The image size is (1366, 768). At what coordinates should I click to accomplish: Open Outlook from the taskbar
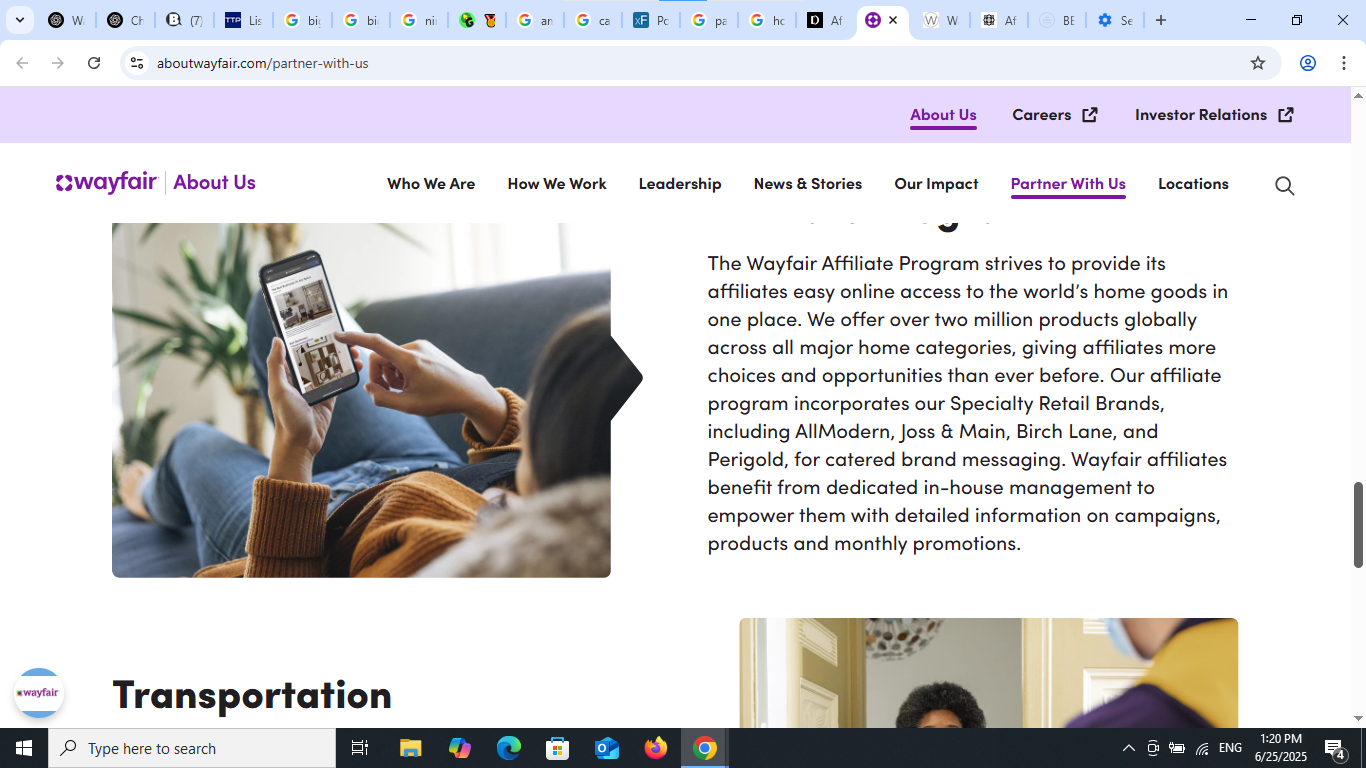coord(607,748)
